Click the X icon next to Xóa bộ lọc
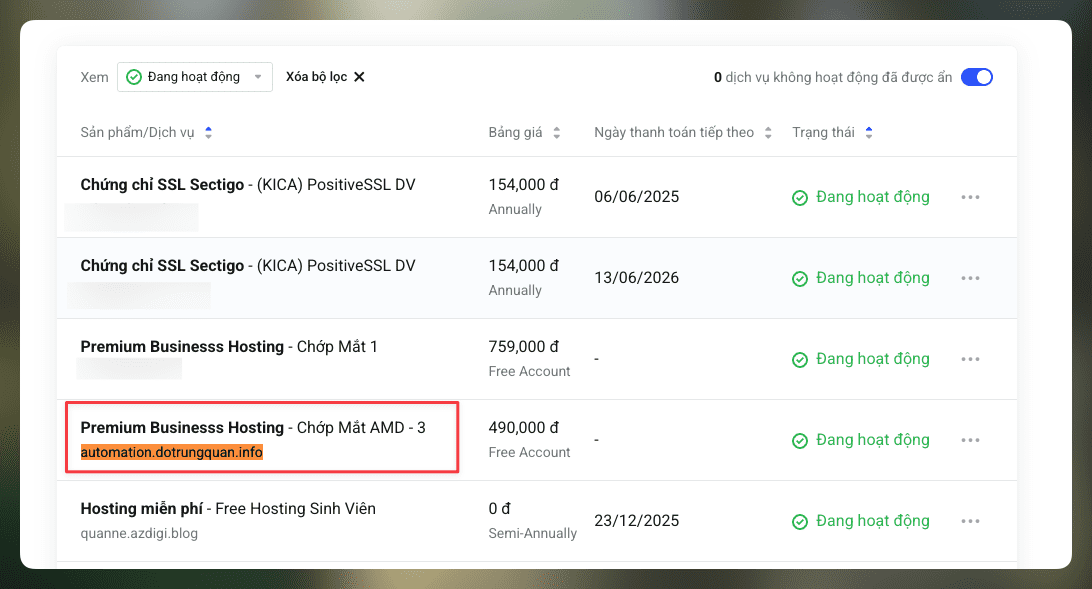 361,76
